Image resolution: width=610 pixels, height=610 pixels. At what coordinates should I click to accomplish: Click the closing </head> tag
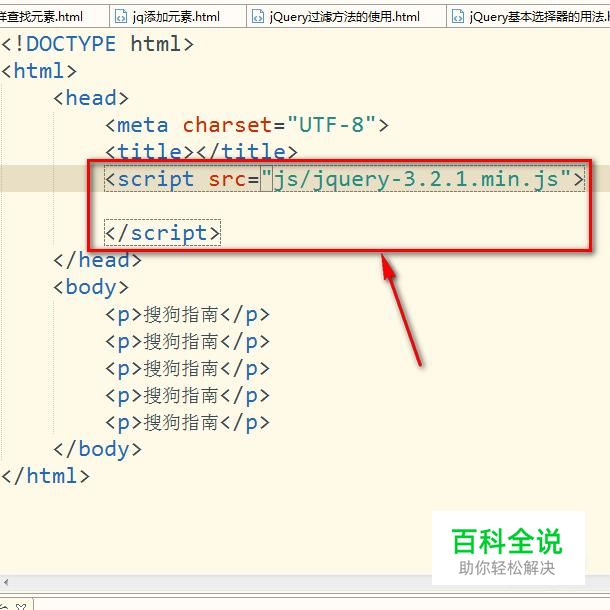97,260
